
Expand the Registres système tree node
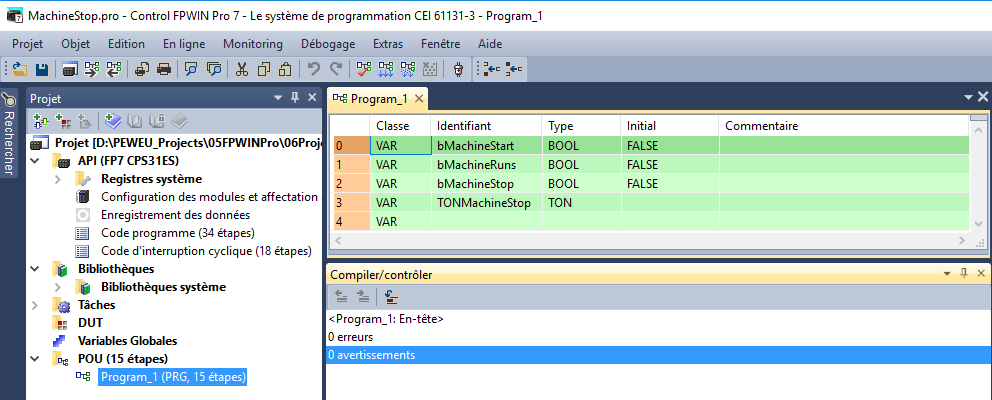tap(57, 179)
